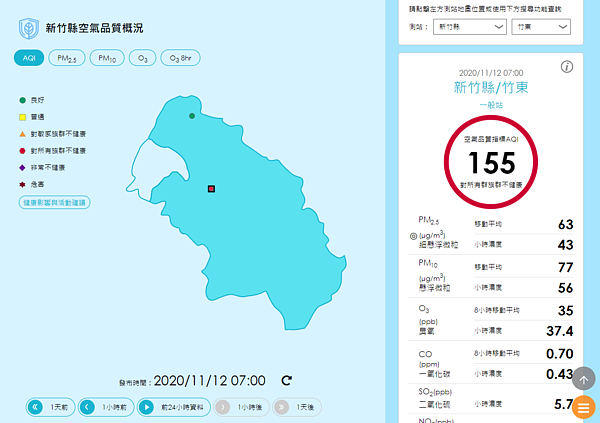Click SO2 hourly value 5.7
This screenshot has height=423, width=600.
coord(564,404)
